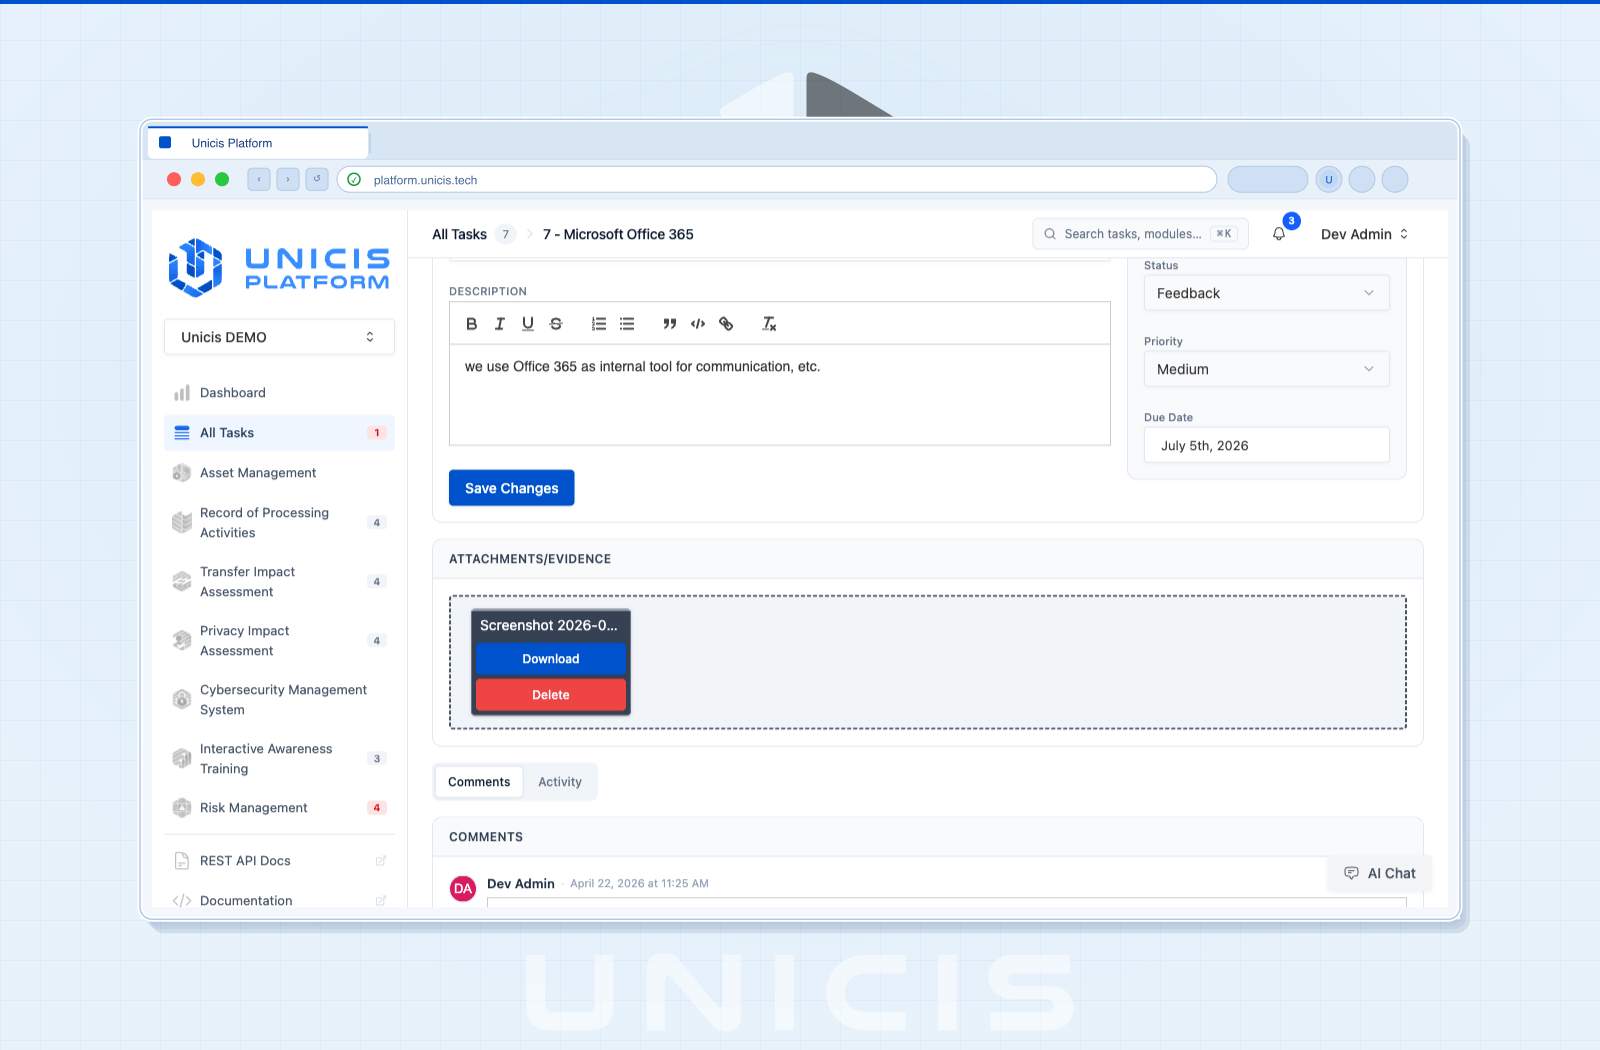This screenshot has height=1050, width=1600.
Task: Insert ordered list in description
Action: point(599,324)
